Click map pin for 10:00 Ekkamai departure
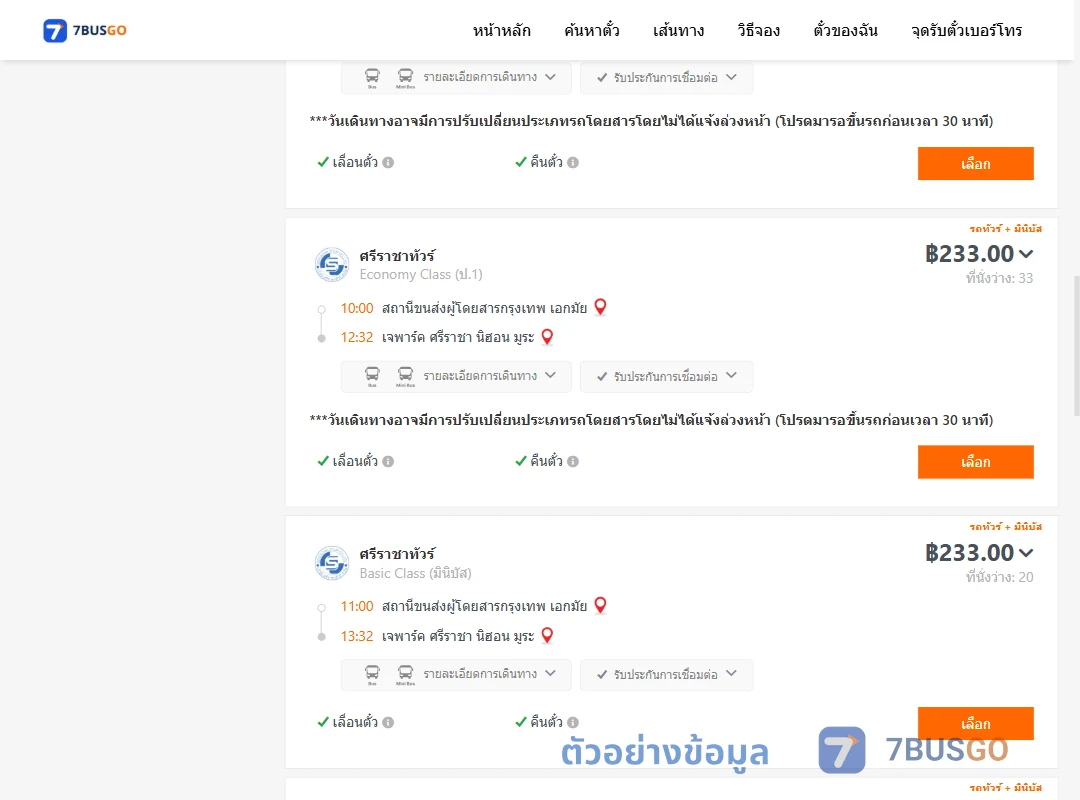This screenshot has width=1080, height=800. click(x=600, y=307)
